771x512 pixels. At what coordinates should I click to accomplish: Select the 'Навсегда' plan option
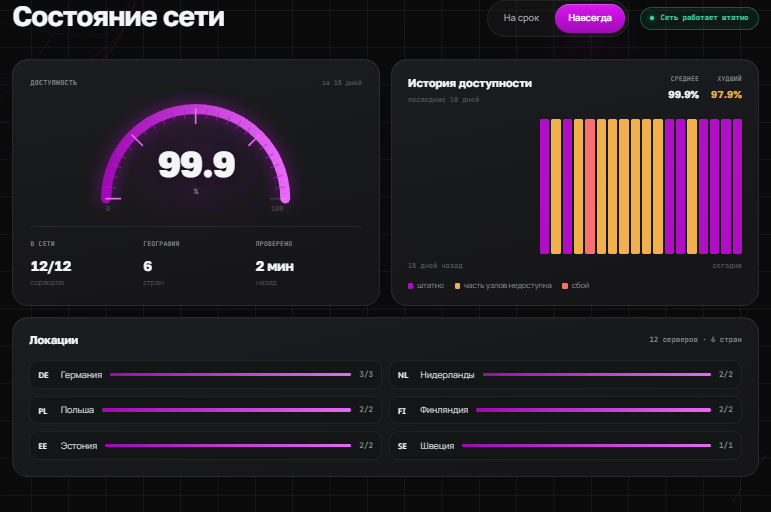[x=590, y=18]
